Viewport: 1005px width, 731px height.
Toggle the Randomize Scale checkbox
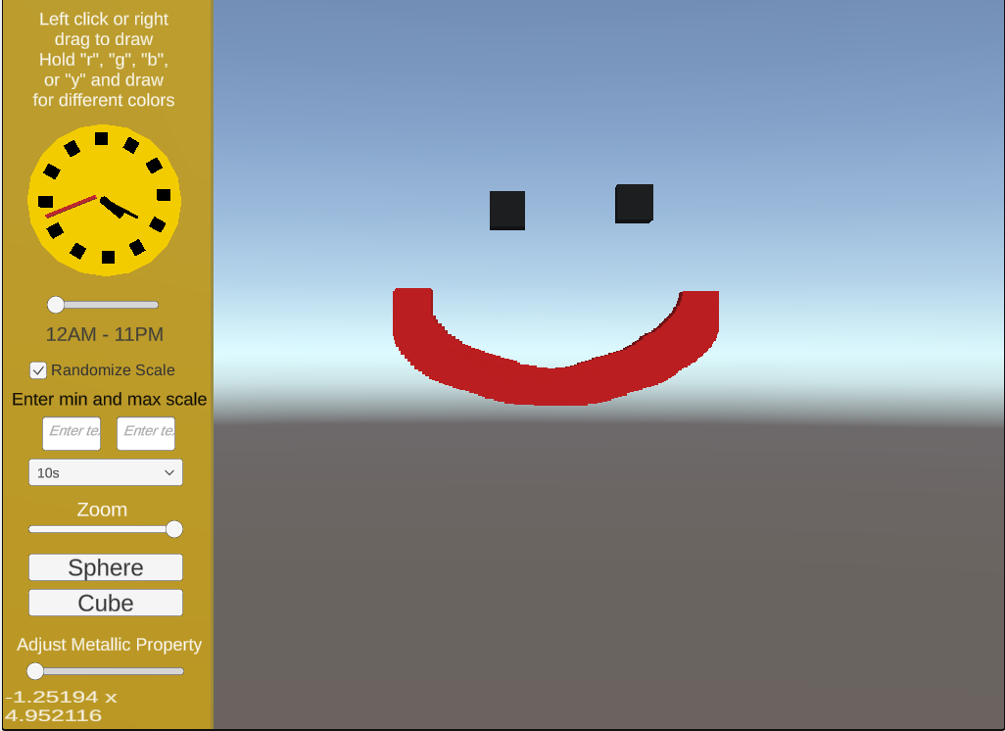pos(38,370)
